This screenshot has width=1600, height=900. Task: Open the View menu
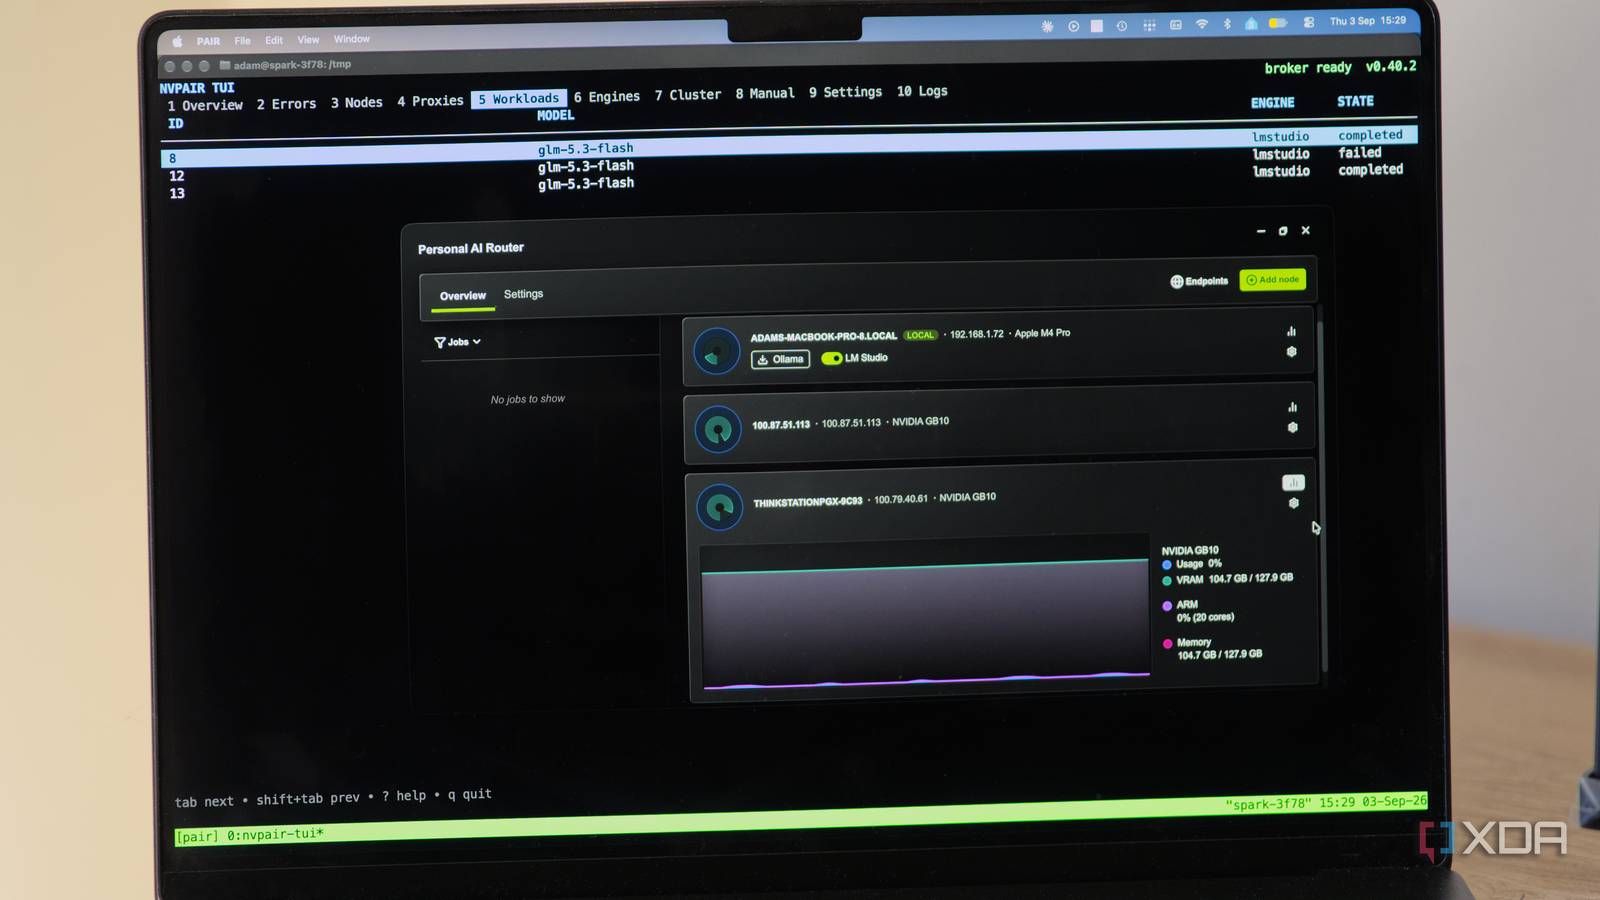pyautogui.click(x=308, y=40)
